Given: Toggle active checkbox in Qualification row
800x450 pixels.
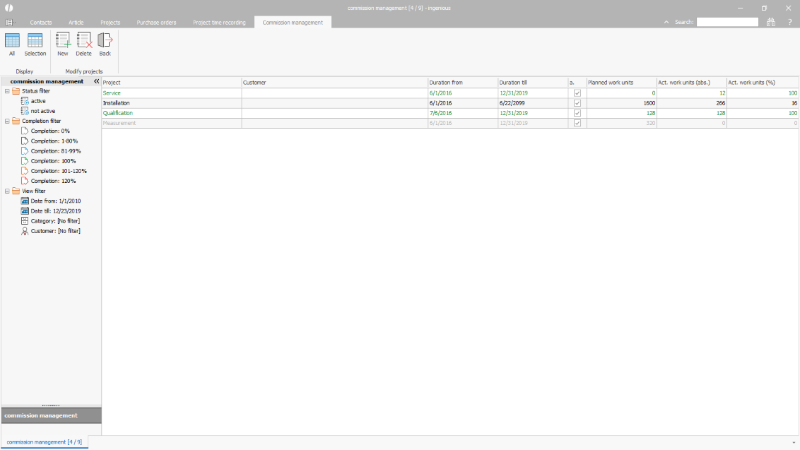Looking at the screenshot, I should pyautogui.click(x=577, y=113).
